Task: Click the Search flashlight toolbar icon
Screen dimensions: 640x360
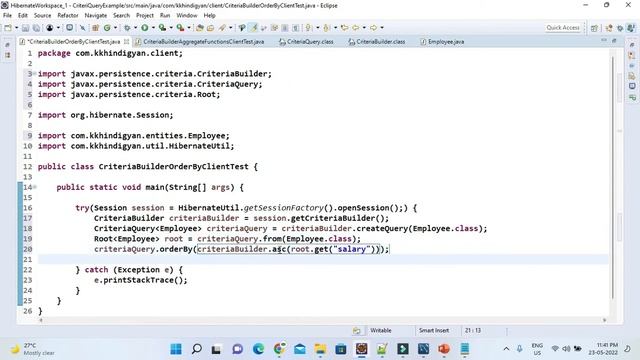Action: [222, 28]
